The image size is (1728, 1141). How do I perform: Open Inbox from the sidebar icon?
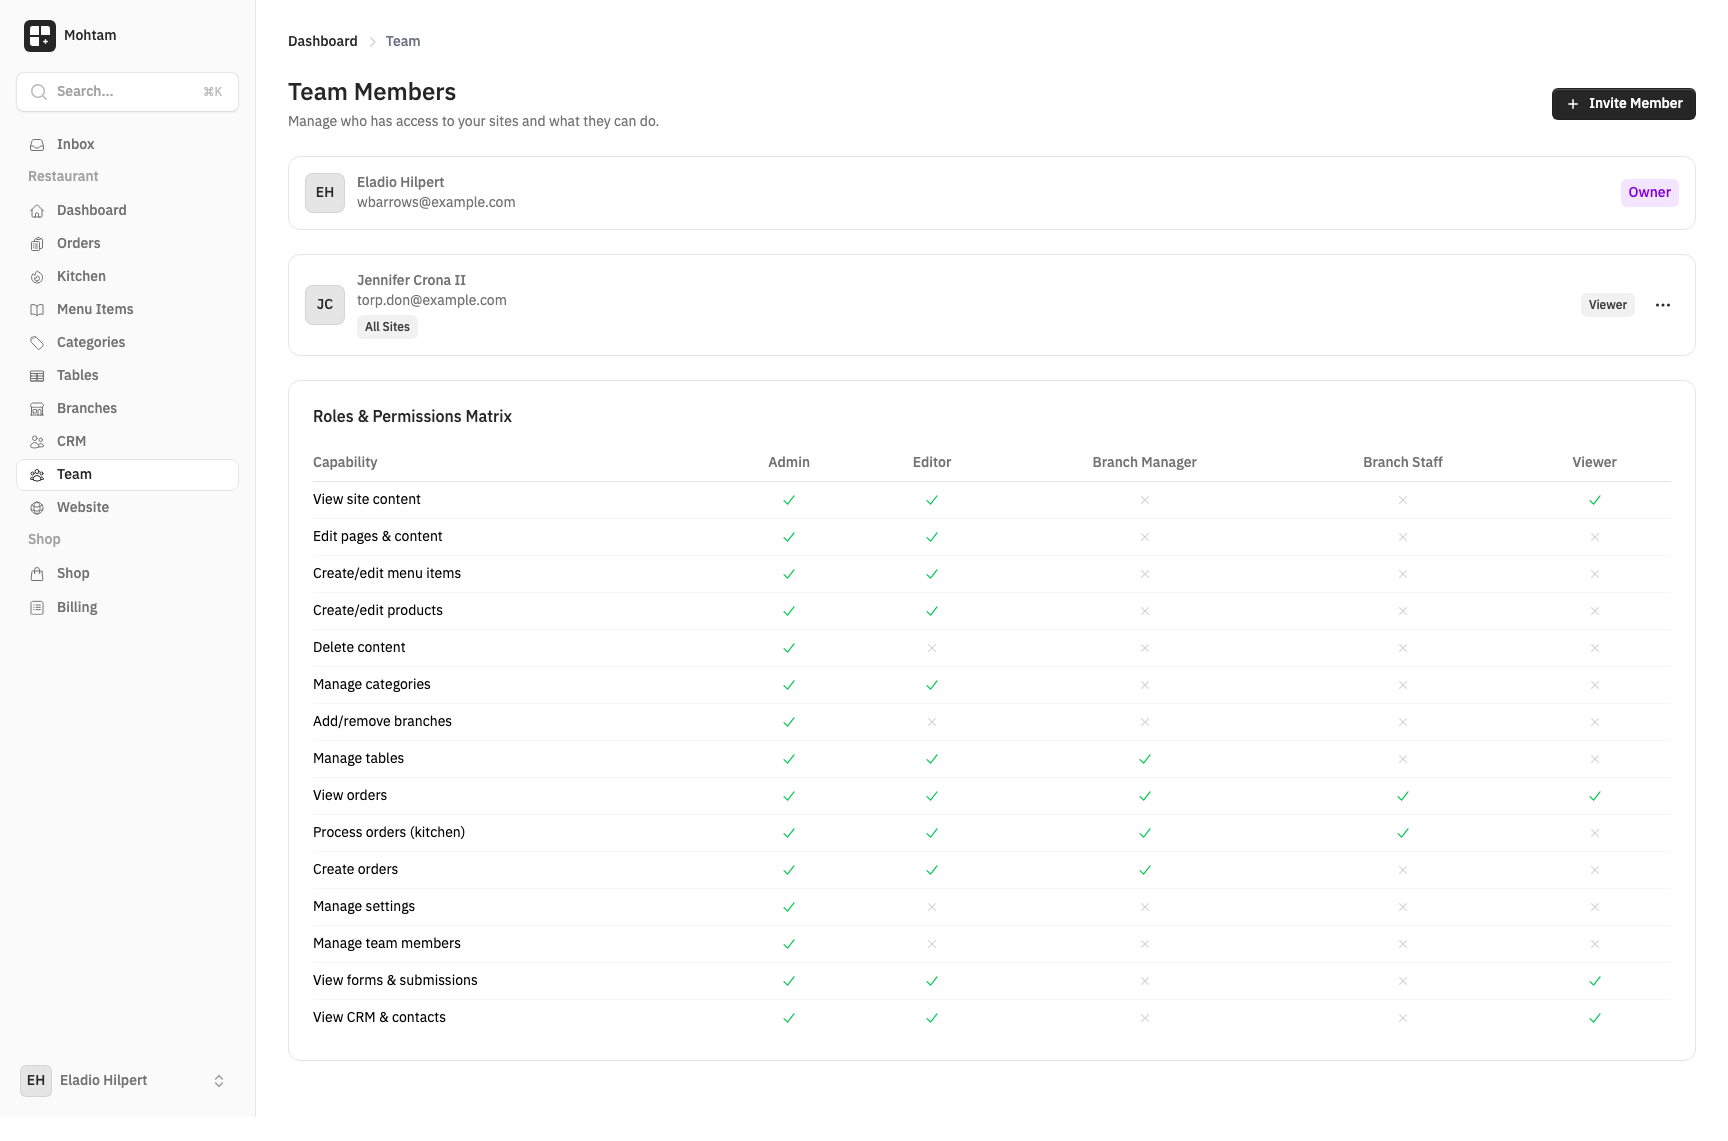point(37,145)
